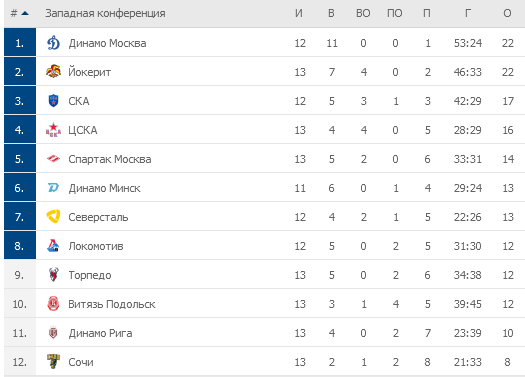Click the Сочи leopard logo

53,362
